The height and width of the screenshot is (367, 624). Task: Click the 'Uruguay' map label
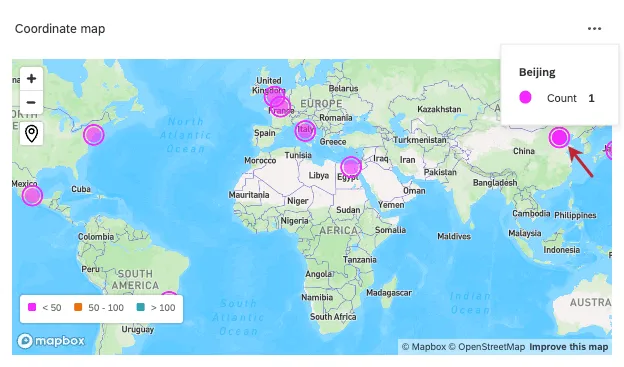138,330
